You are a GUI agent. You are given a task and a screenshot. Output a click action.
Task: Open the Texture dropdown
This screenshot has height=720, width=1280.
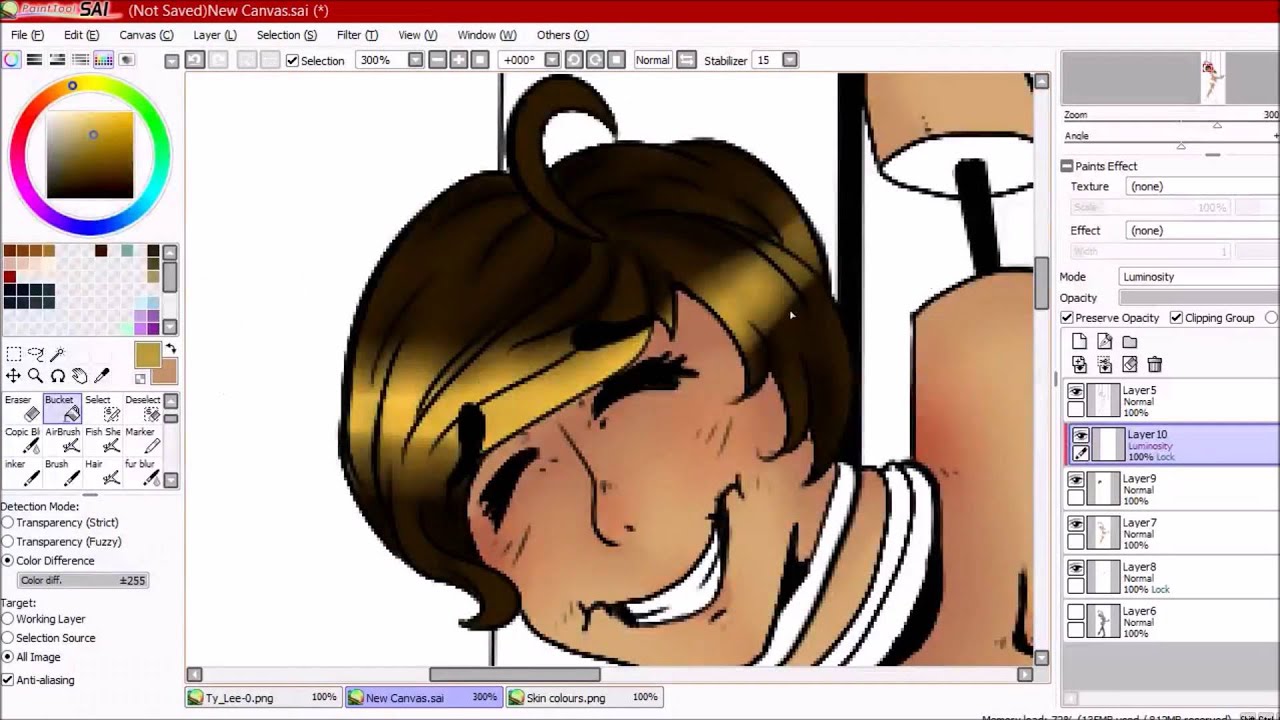(x=1201, y=186)
